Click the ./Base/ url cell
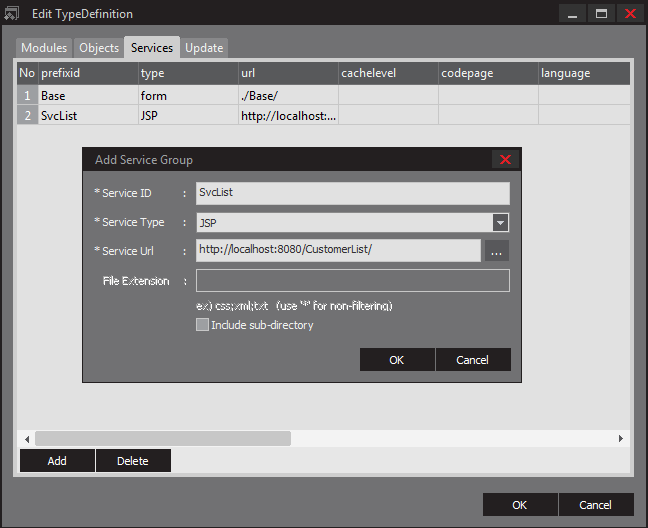The width and height of the screenshot is (648, 528). [288, 95]
